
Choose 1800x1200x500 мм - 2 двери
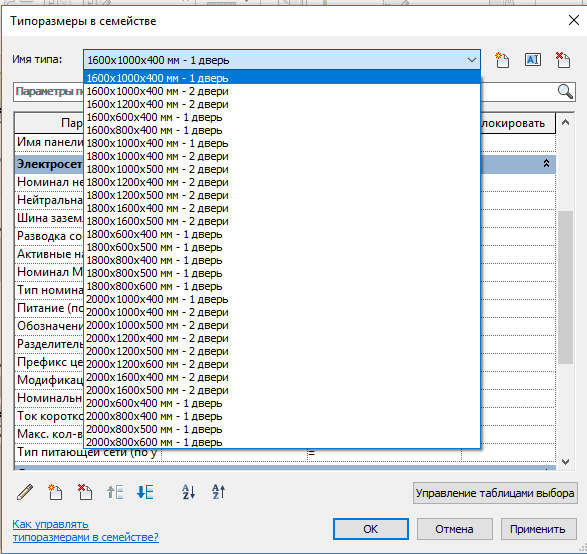pos(282,195)
